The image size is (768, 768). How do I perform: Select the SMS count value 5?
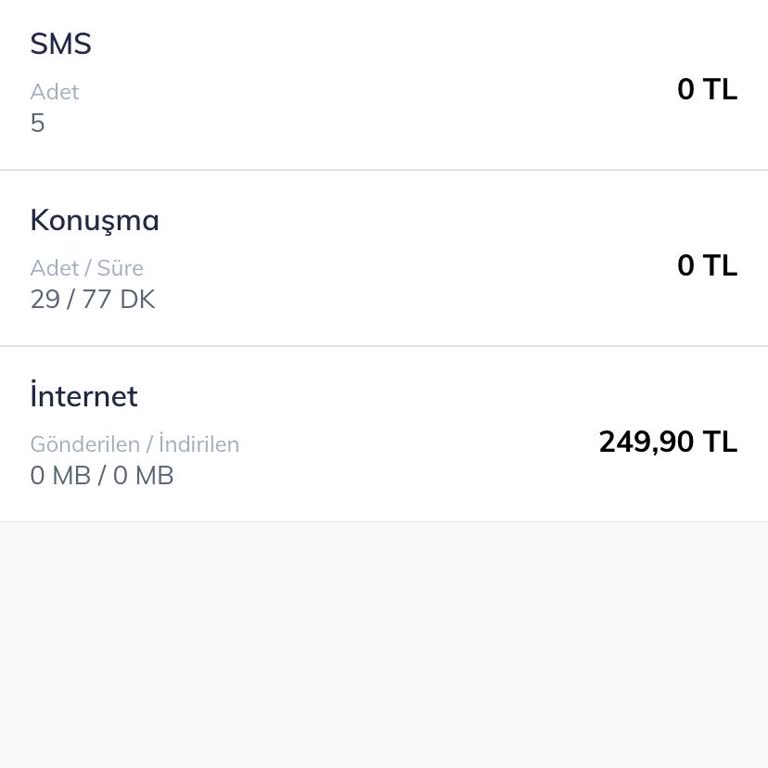click(38, 123)
